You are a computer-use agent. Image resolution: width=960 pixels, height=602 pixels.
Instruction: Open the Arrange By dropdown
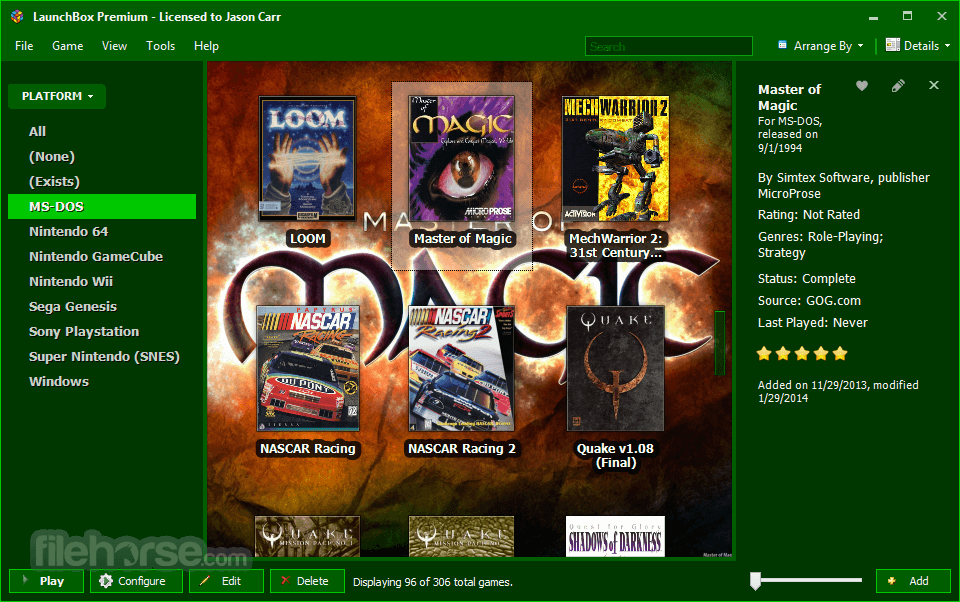pyautogui.click(x=820, y=46)
